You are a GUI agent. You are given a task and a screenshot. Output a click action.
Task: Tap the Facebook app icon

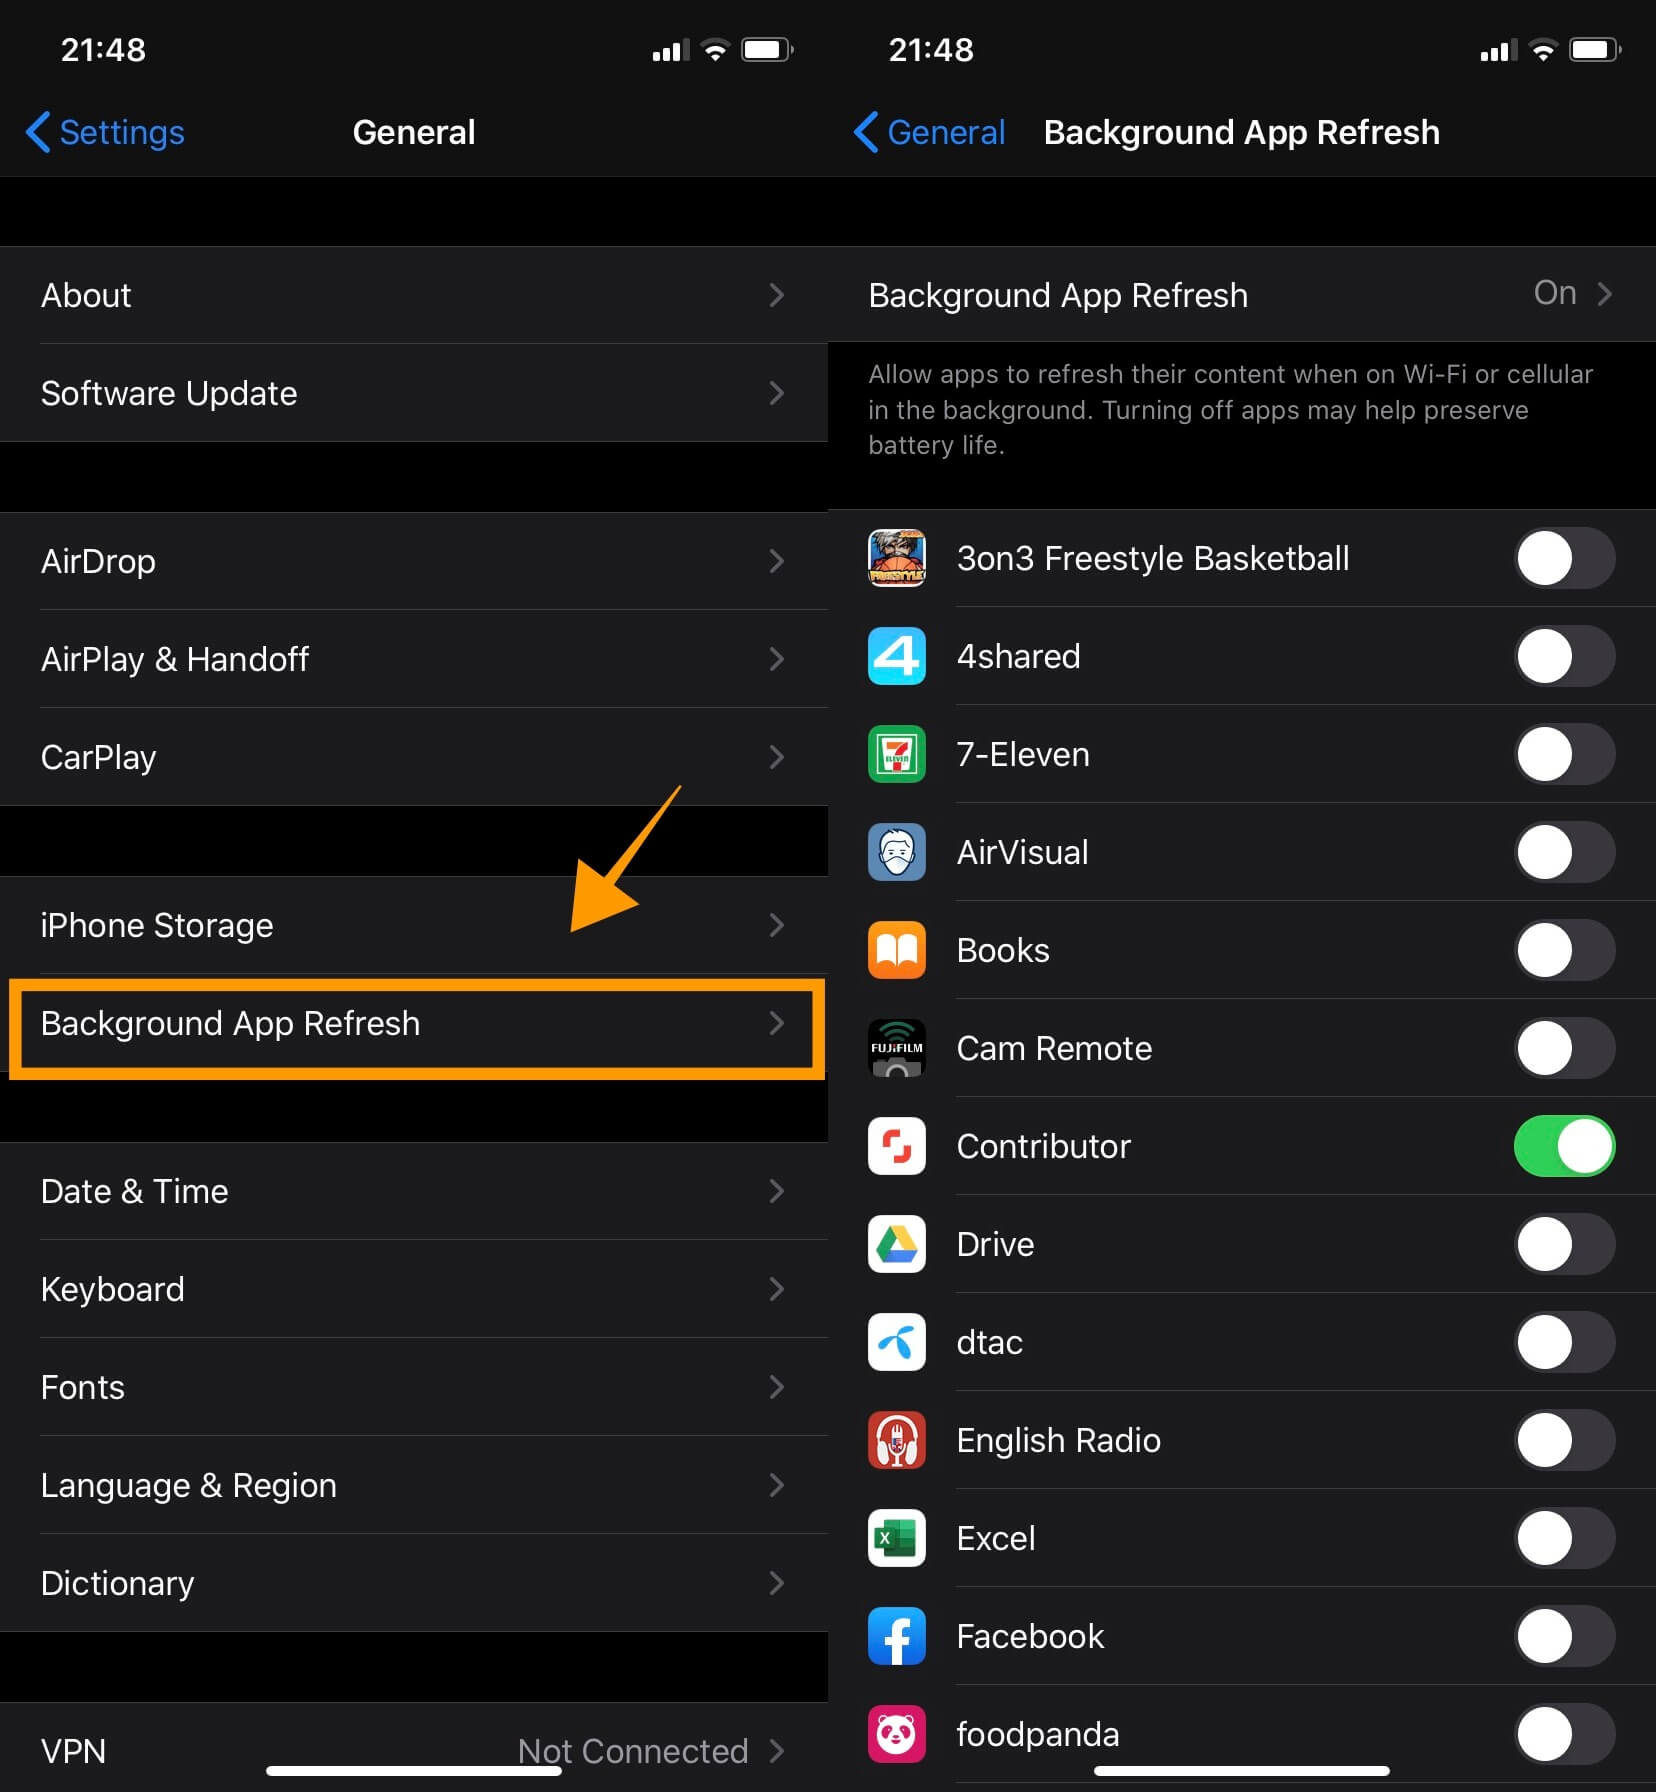(x=896, y=1636)
